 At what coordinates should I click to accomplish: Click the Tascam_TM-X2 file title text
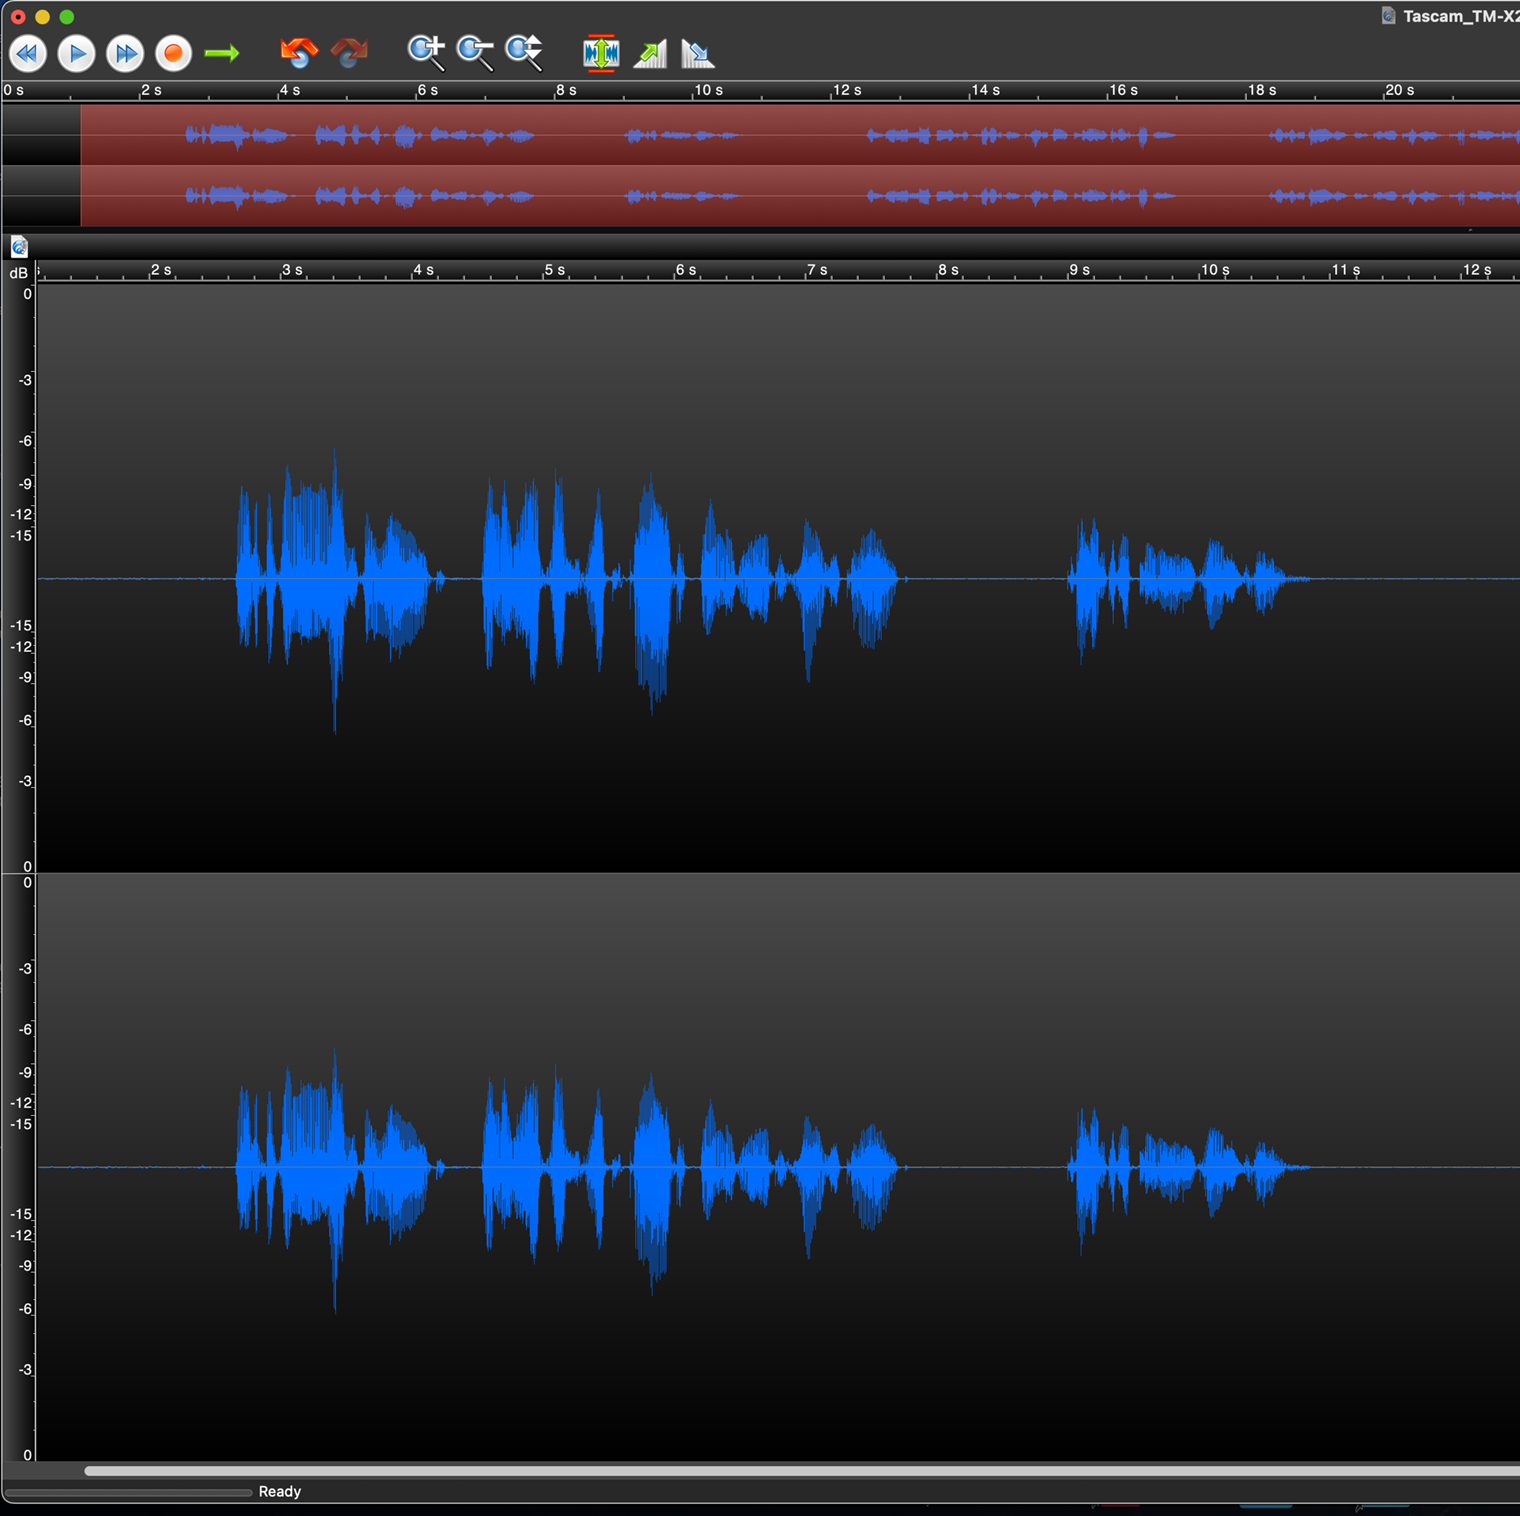point(1461,16)
